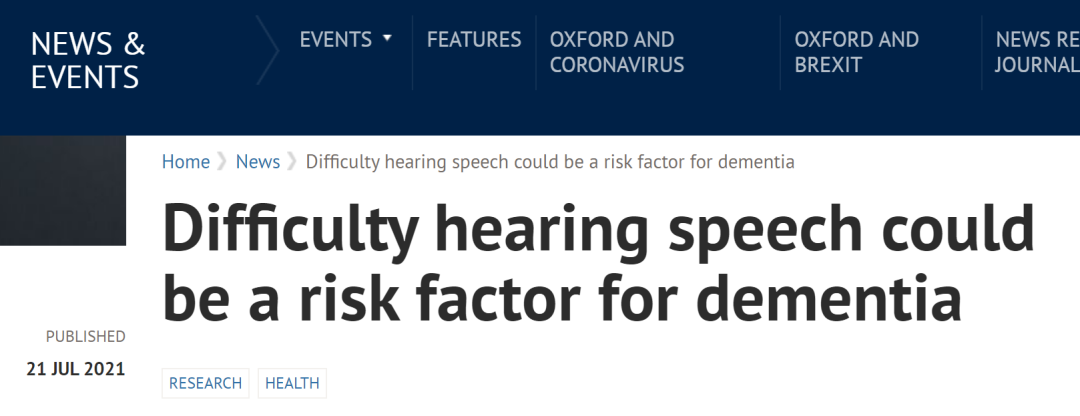Open Oxford and Coronavirus page

click(x=616, y=52)
